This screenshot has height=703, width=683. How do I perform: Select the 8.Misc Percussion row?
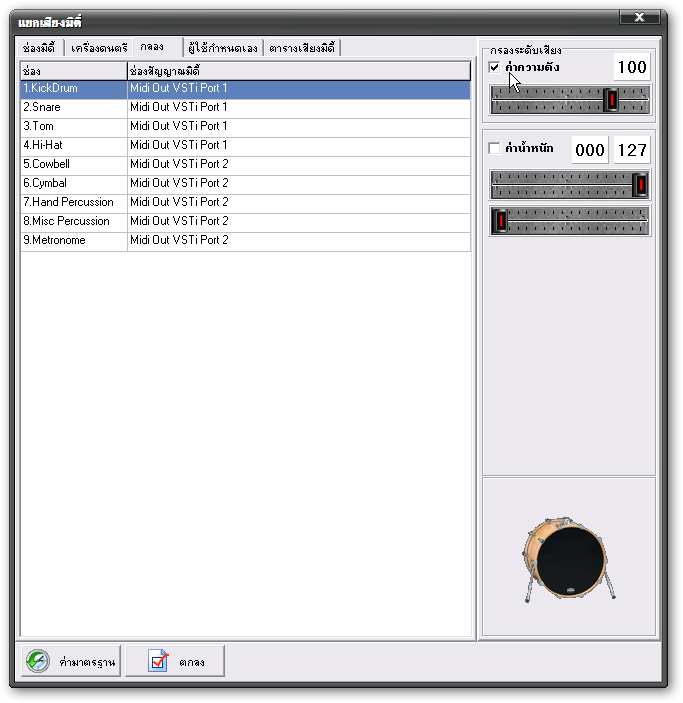pos(245,221)
